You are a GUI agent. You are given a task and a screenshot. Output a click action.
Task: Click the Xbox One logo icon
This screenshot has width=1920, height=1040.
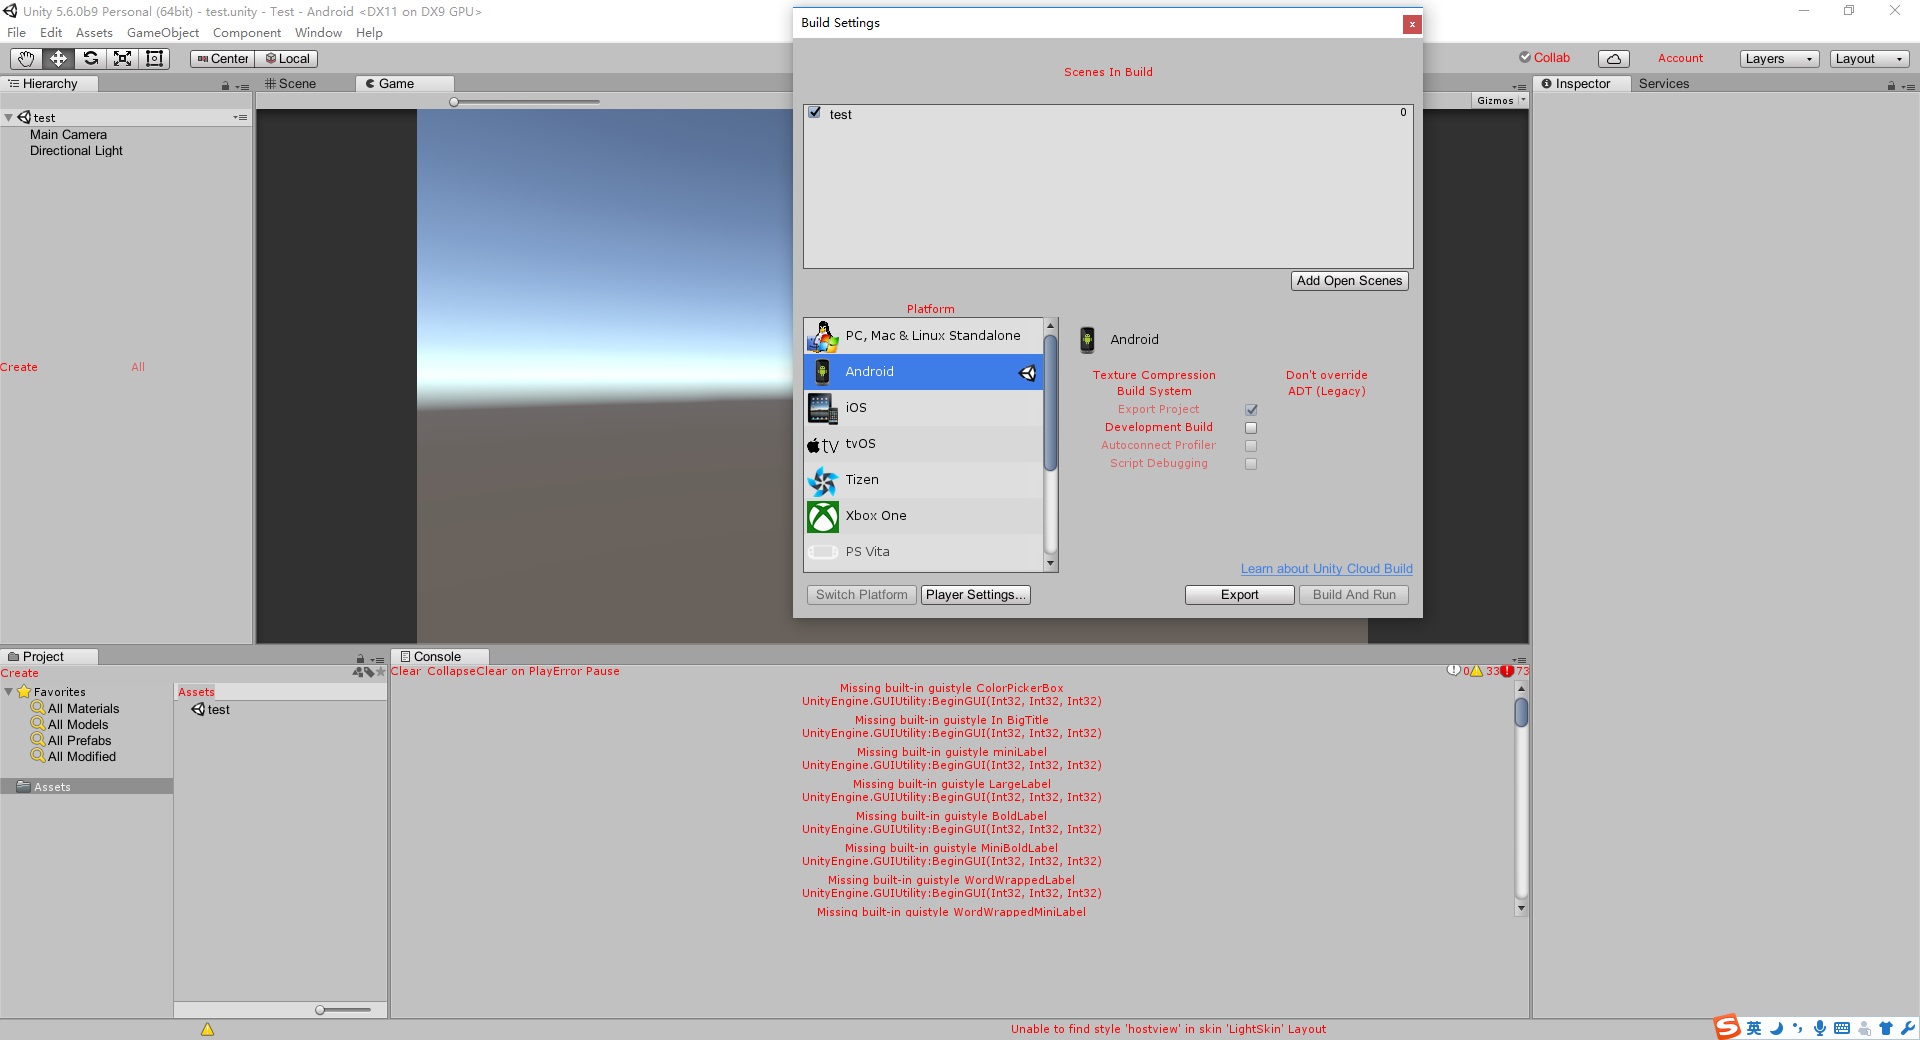[823, 517]
